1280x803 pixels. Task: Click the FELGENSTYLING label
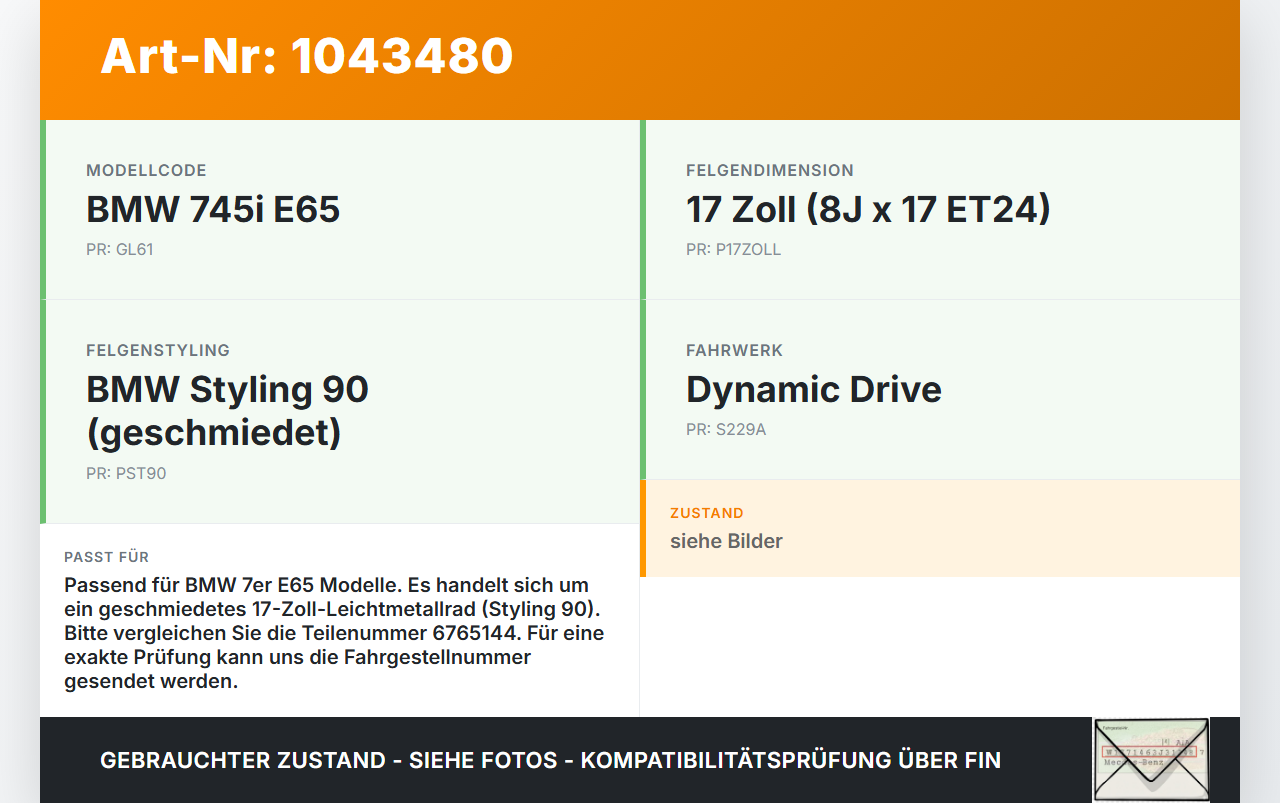click(158, 351)
